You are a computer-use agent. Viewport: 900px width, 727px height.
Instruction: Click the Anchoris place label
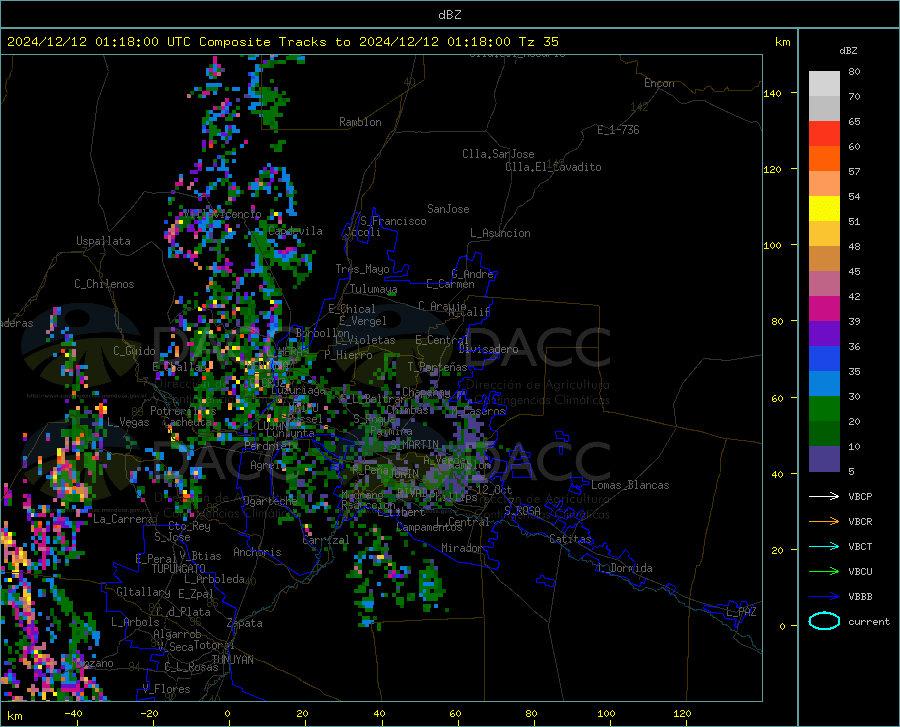point(257,552)
